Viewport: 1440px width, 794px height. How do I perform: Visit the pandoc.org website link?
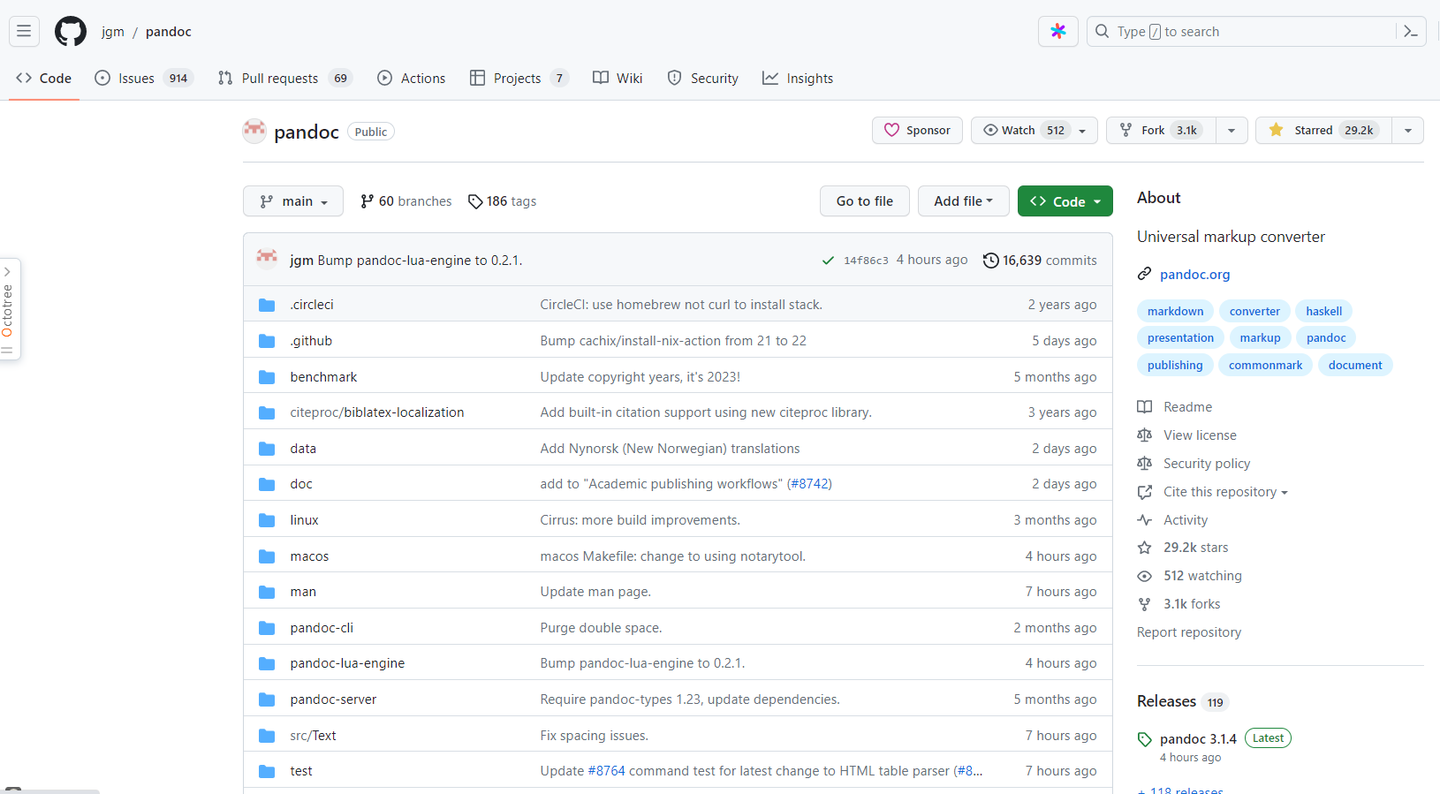pos(1195,274)
